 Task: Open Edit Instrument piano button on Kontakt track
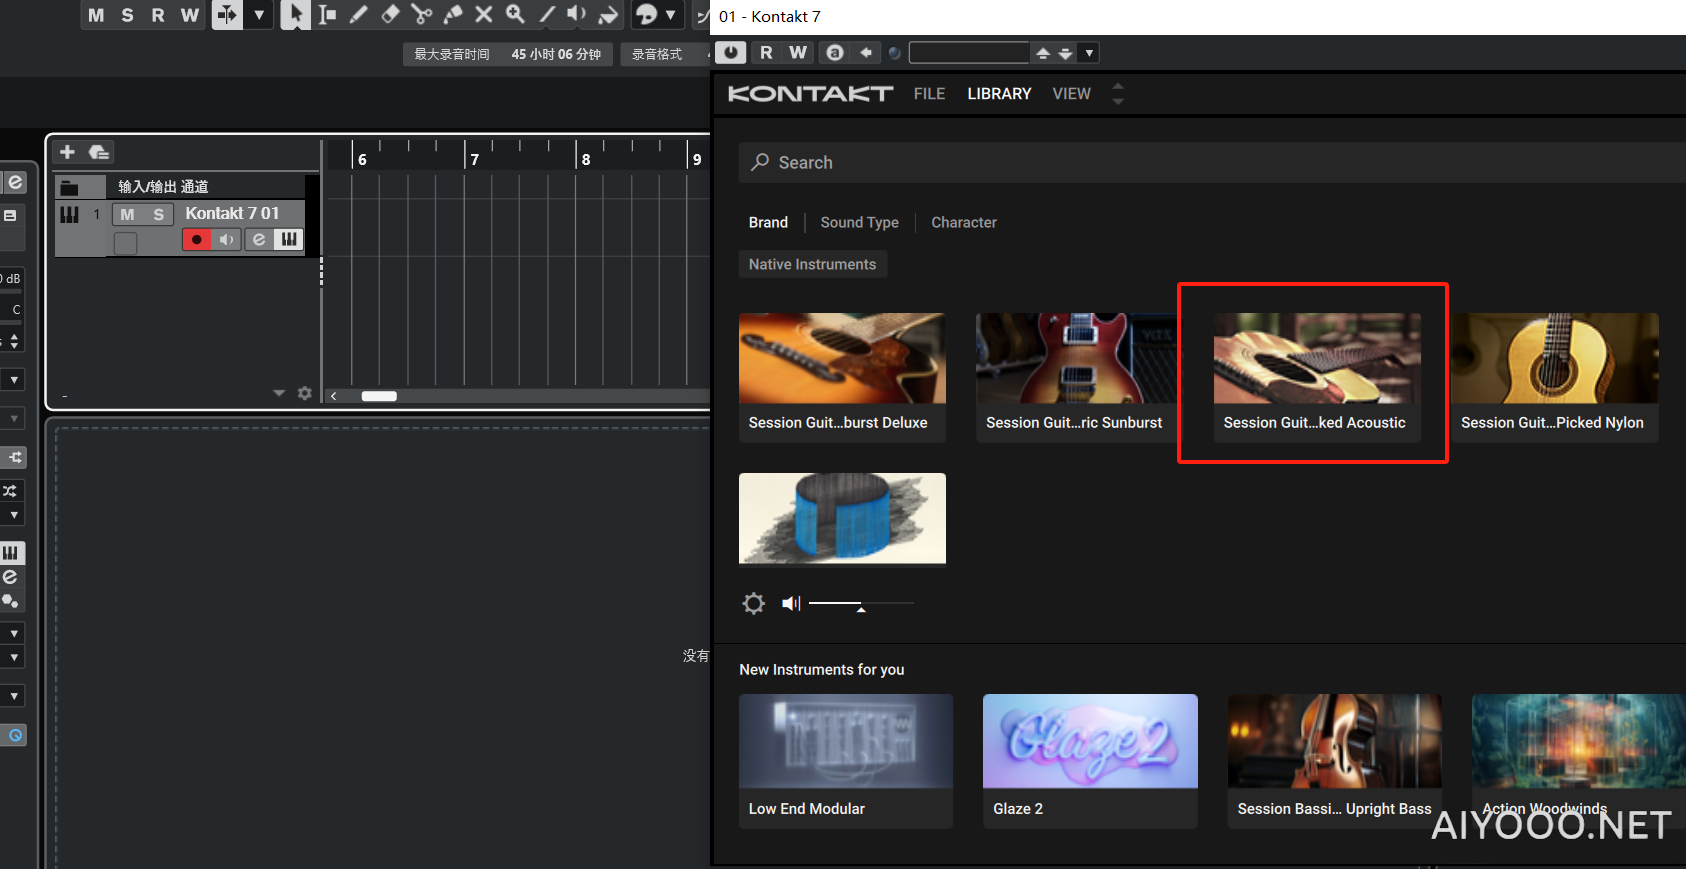point(288,239)
